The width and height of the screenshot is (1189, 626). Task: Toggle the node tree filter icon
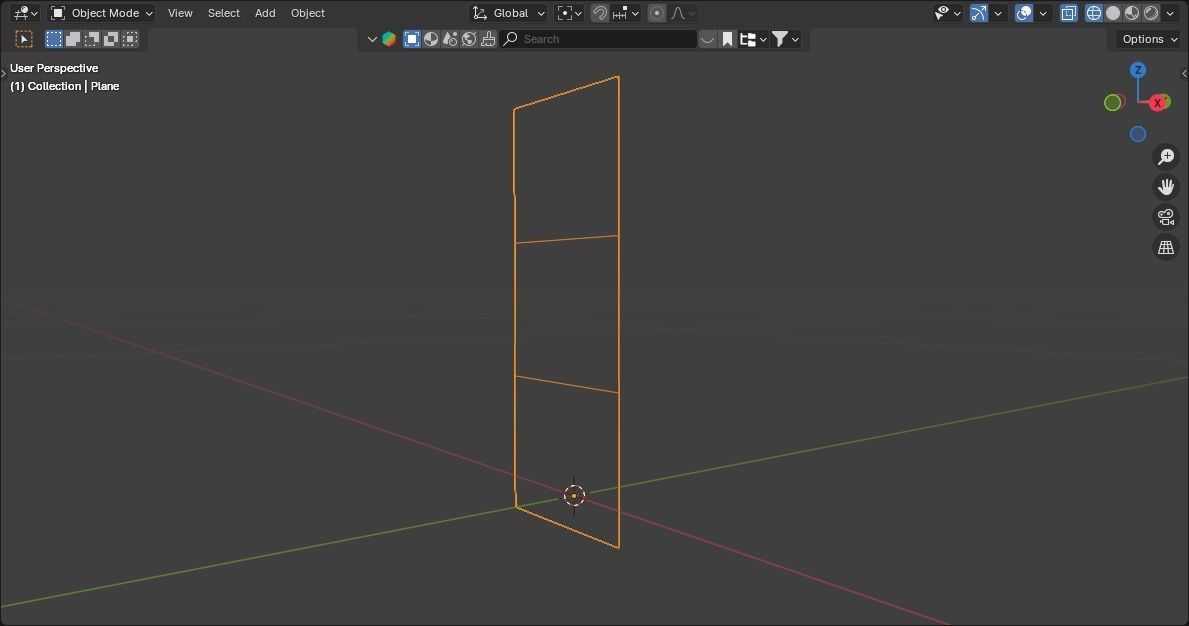pos(450,39)
